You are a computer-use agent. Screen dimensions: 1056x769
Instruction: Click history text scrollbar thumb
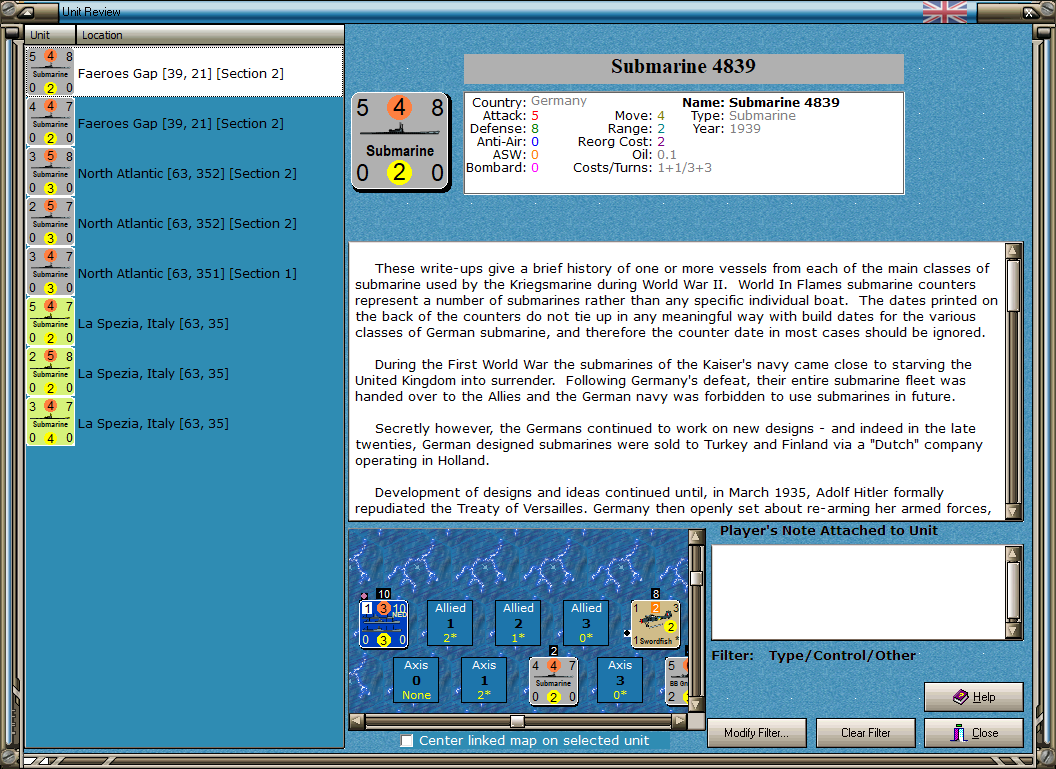pos(1013,286)
